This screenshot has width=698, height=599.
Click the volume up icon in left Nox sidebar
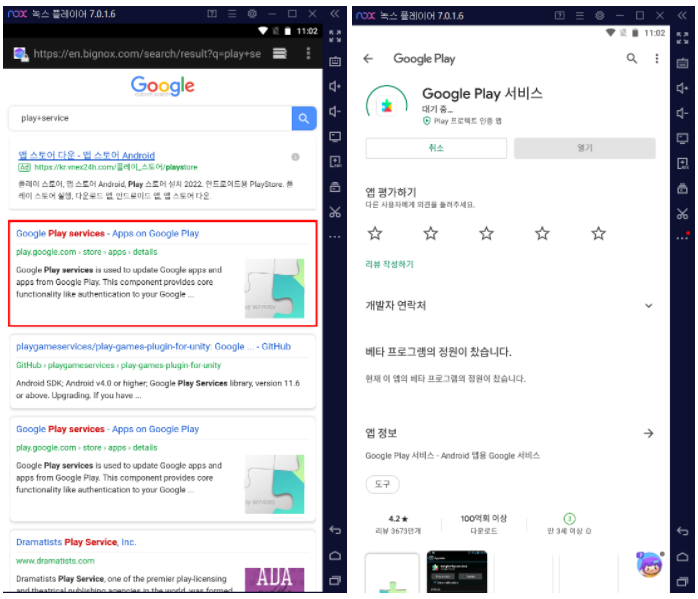point(335,86)
